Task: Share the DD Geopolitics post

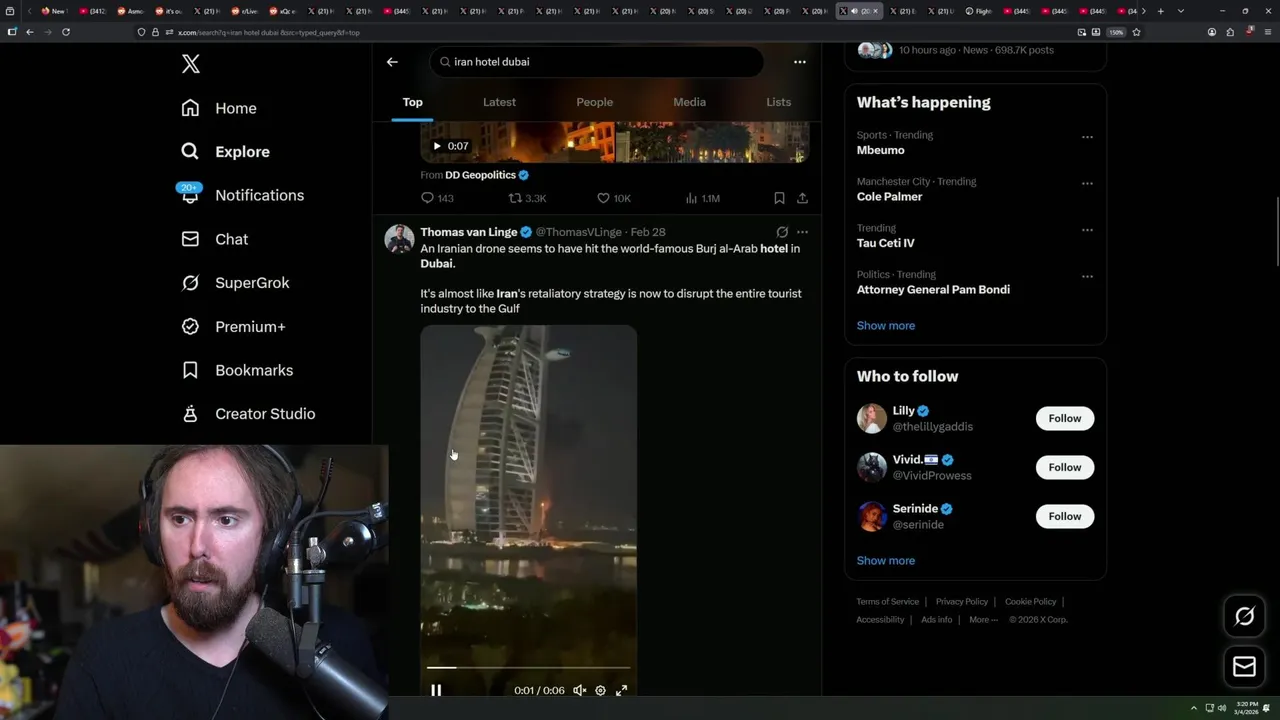Action: [x=802, y=198]
